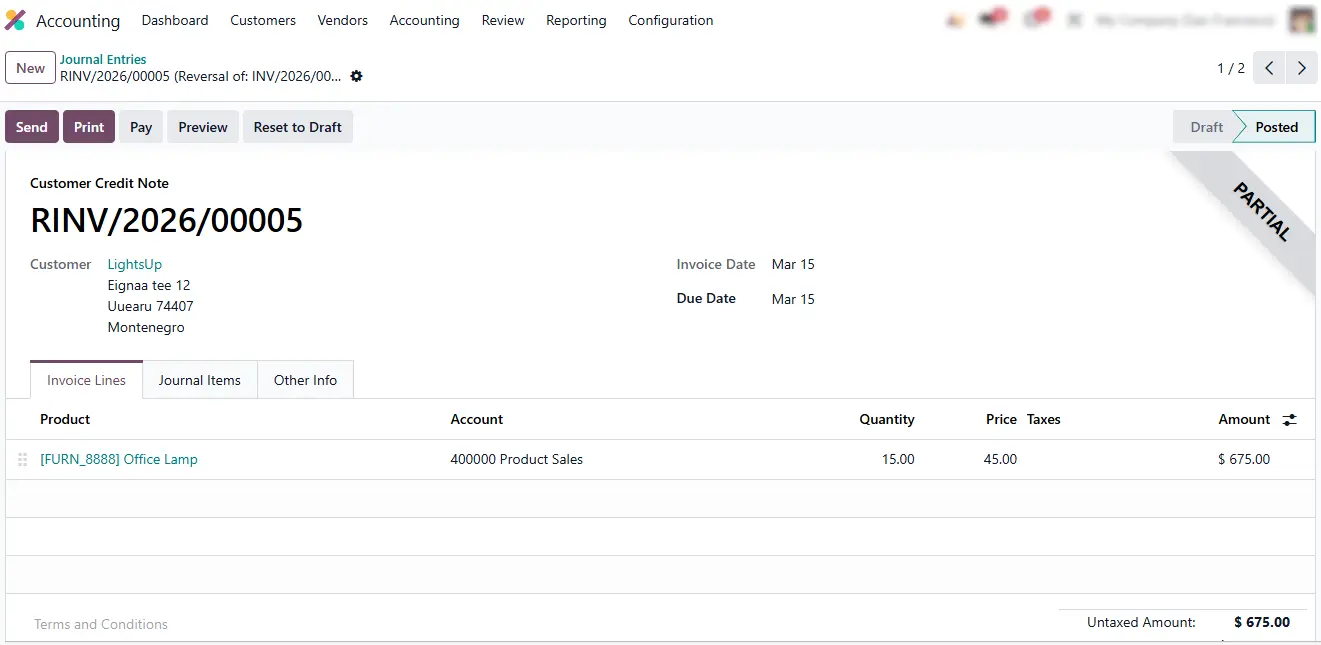The height and width of the screenshot is (645, 1321).
Task: Open the user avatar menu
Action: (1301, 20)
